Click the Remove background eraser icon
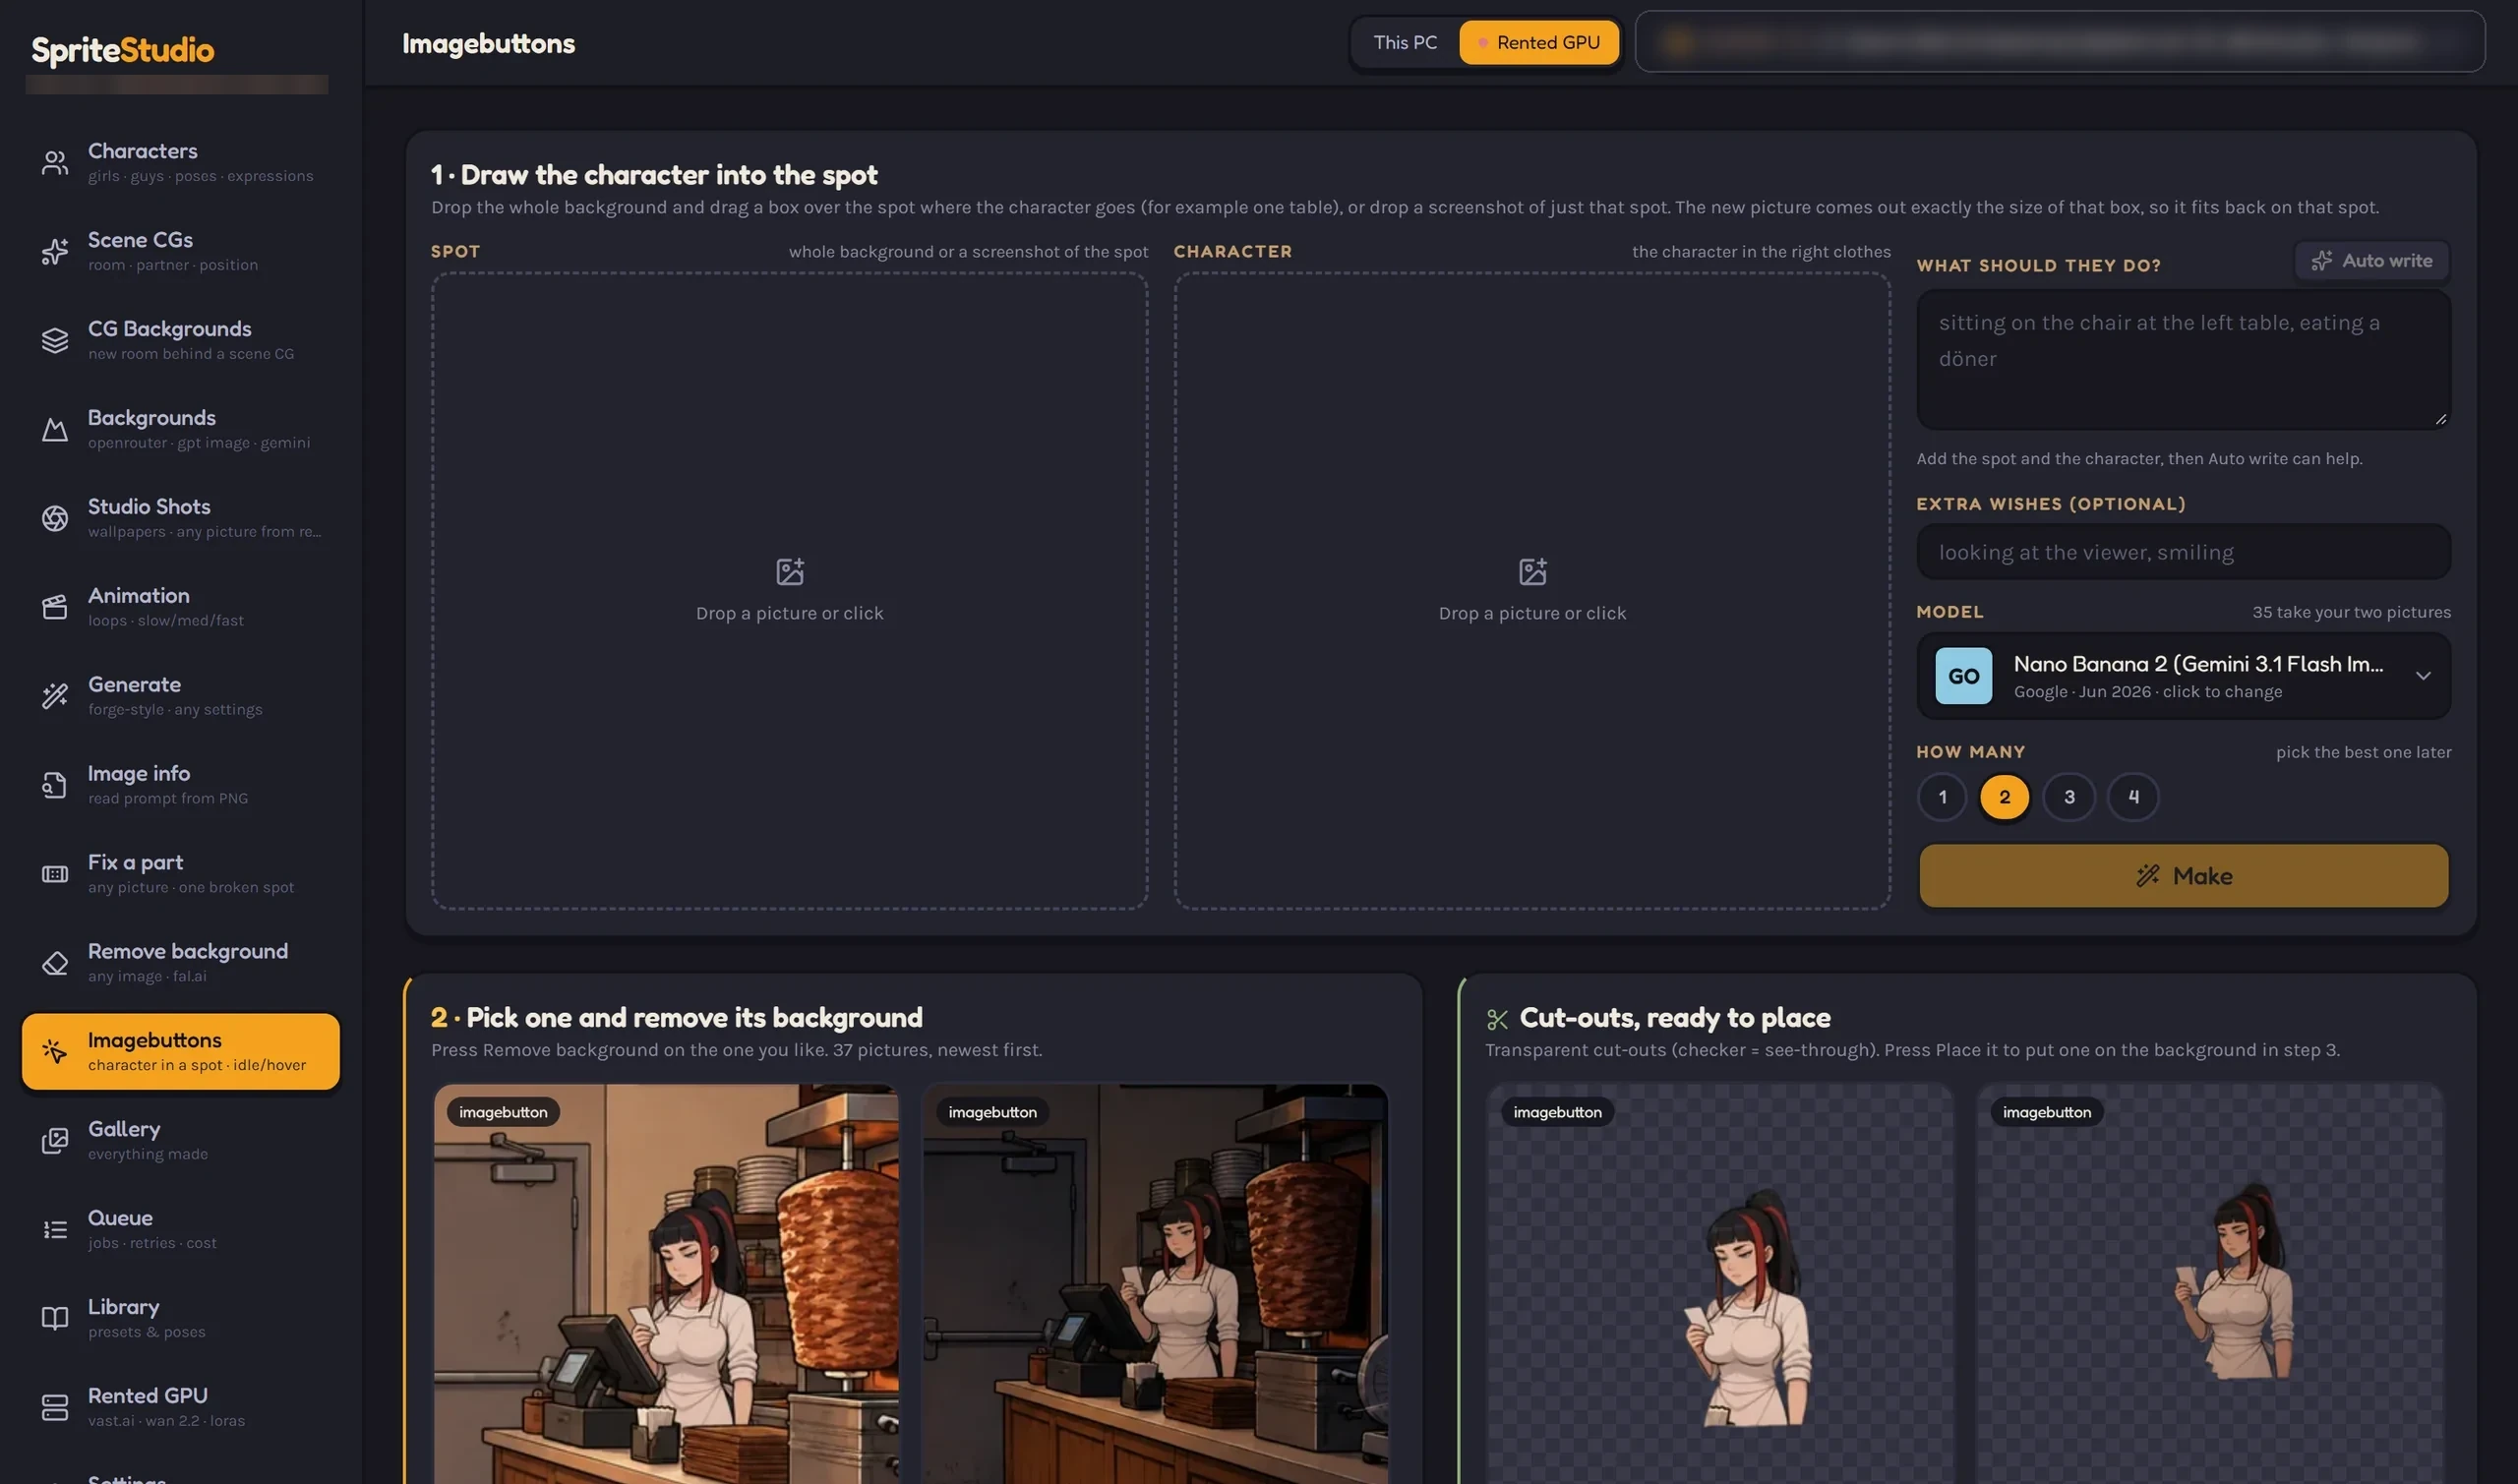 [x=55, y=963]
